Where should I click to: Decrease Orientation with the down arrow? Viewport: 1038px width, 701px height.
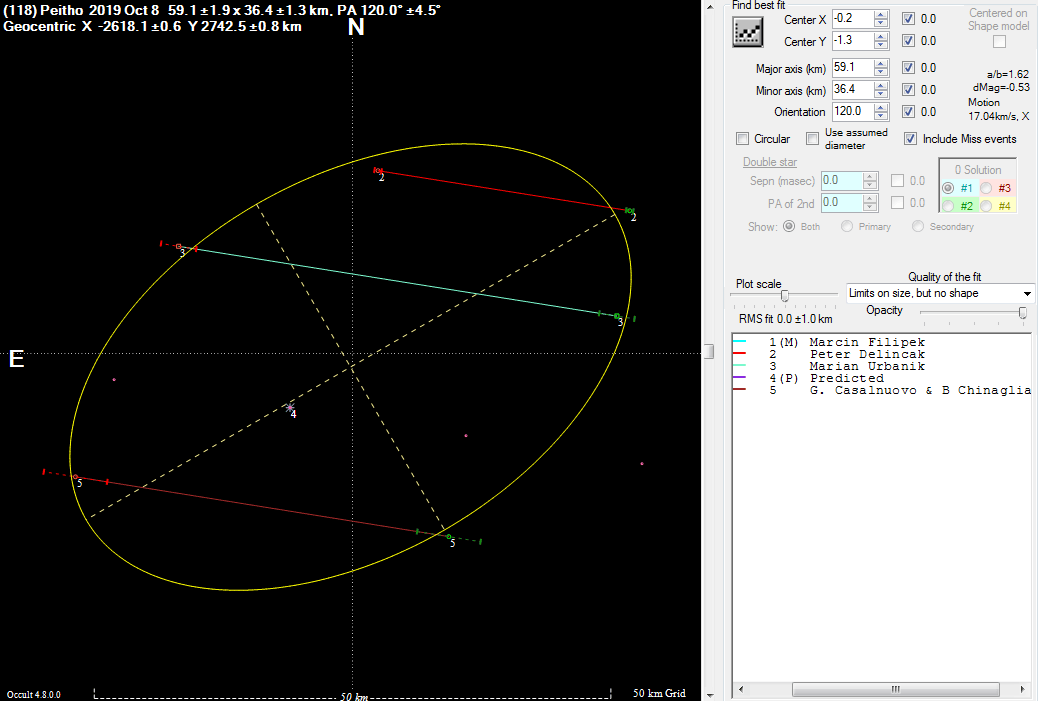coord(881,116)
